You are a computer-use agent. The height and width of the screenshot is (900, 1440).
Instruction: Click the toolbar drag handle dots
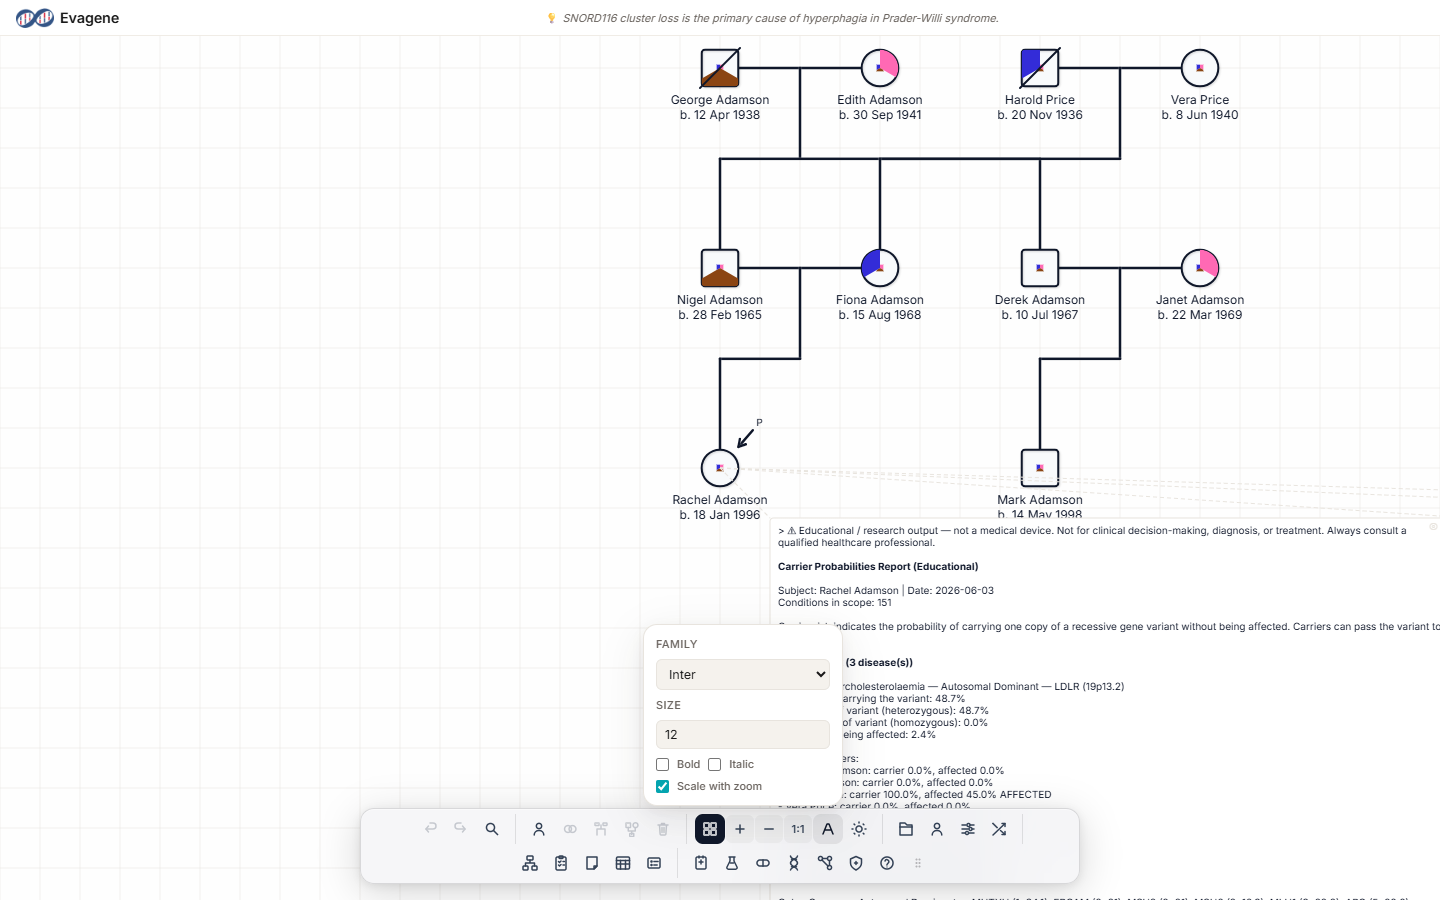point(918,863)
